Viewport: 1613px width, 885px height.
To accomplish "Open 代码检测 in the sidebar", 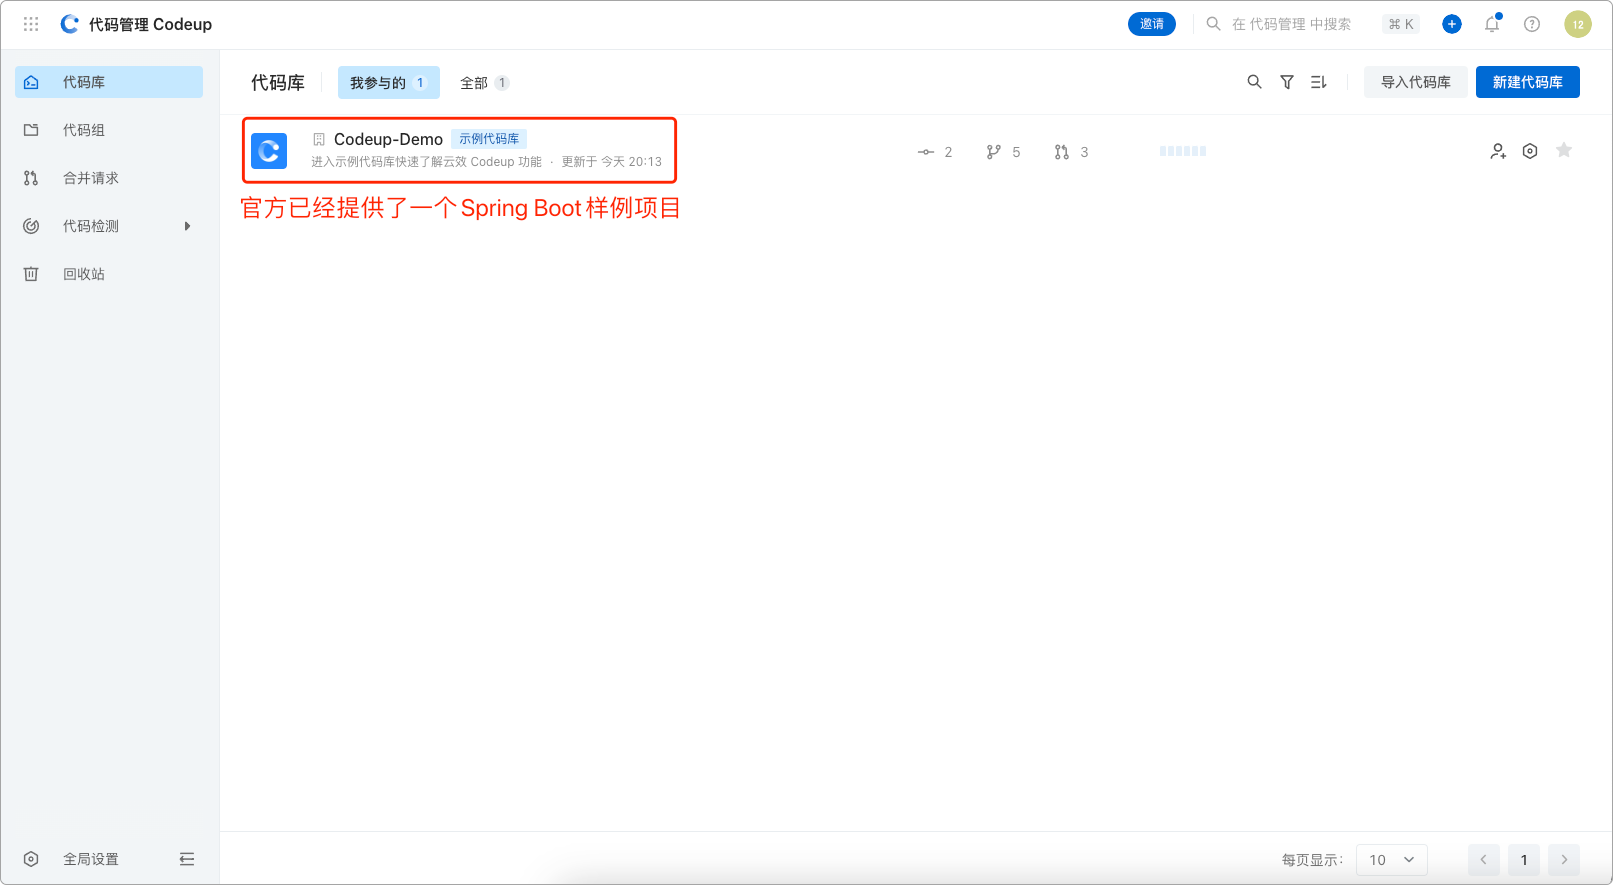I will coord(109,226).
